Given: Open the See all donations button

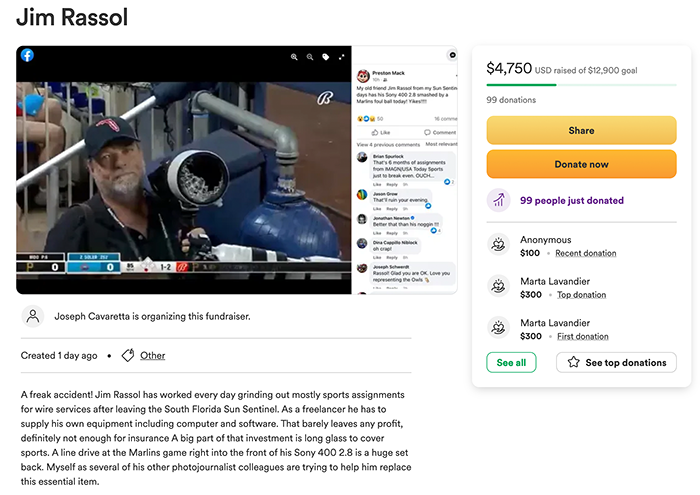Looking at the screenshot, I should (x=511, y=362).
